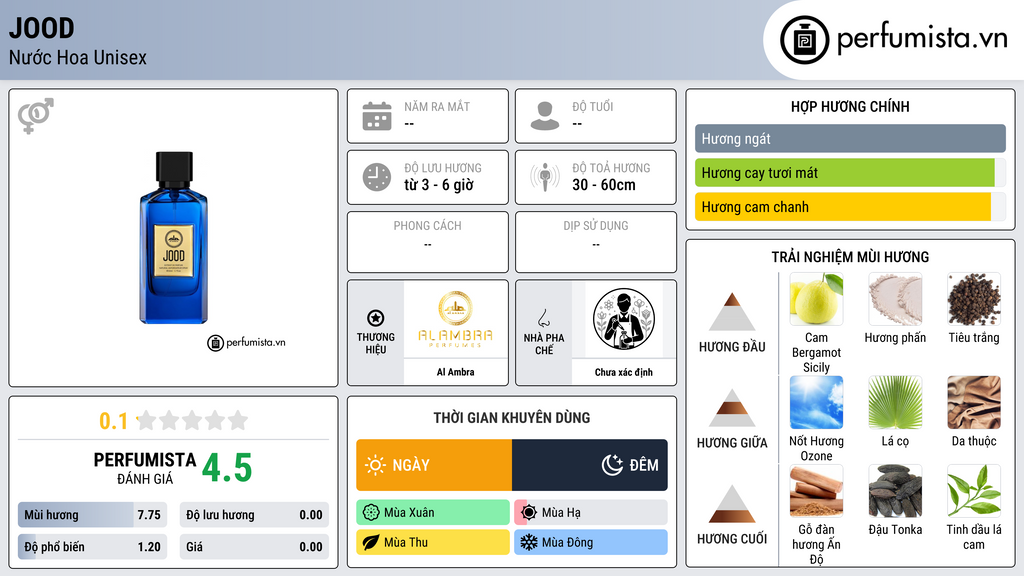The image size is (1024, 576).
Task: Click the Hương ngát accord bar
Action: coord(850,138)
